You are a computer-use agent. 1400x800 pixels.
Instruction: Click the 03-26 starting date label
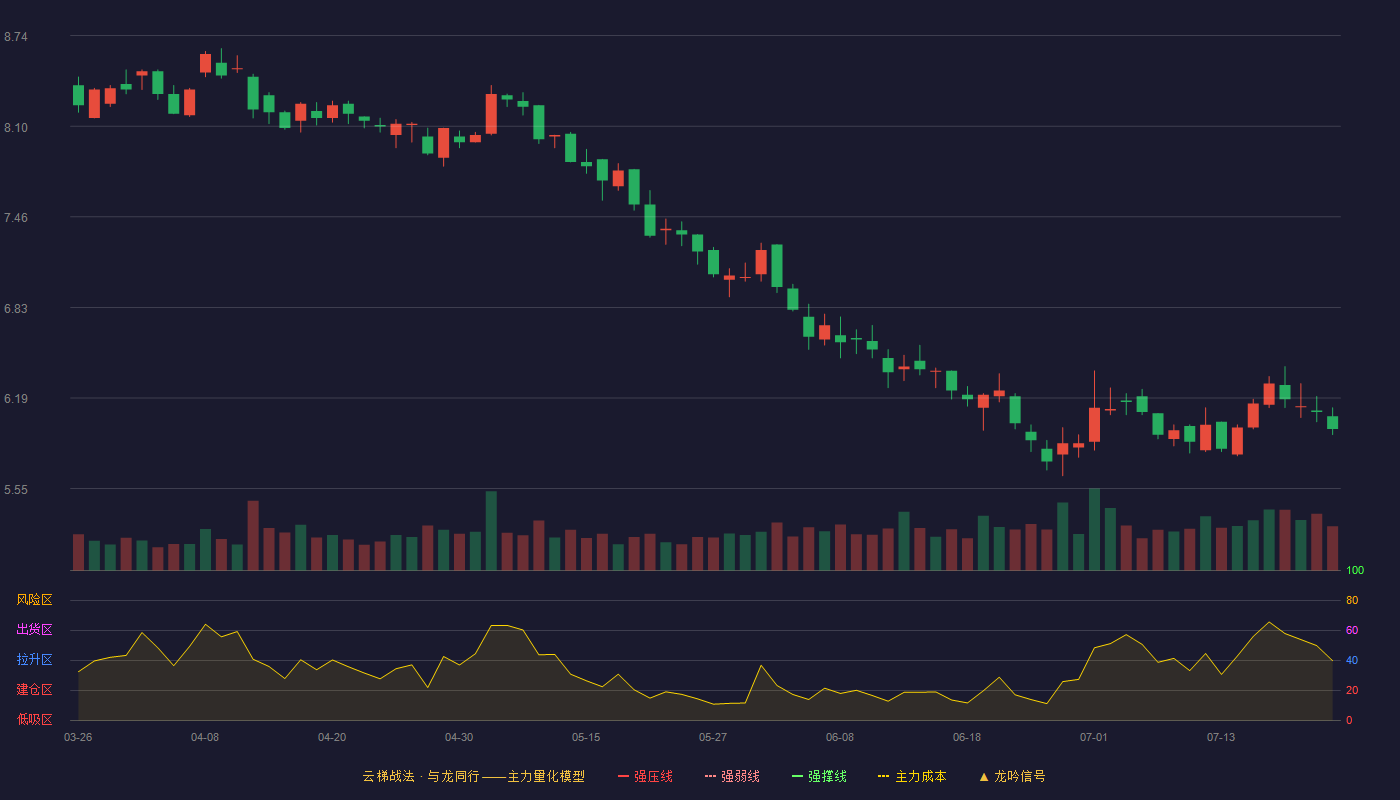[78, 737]
